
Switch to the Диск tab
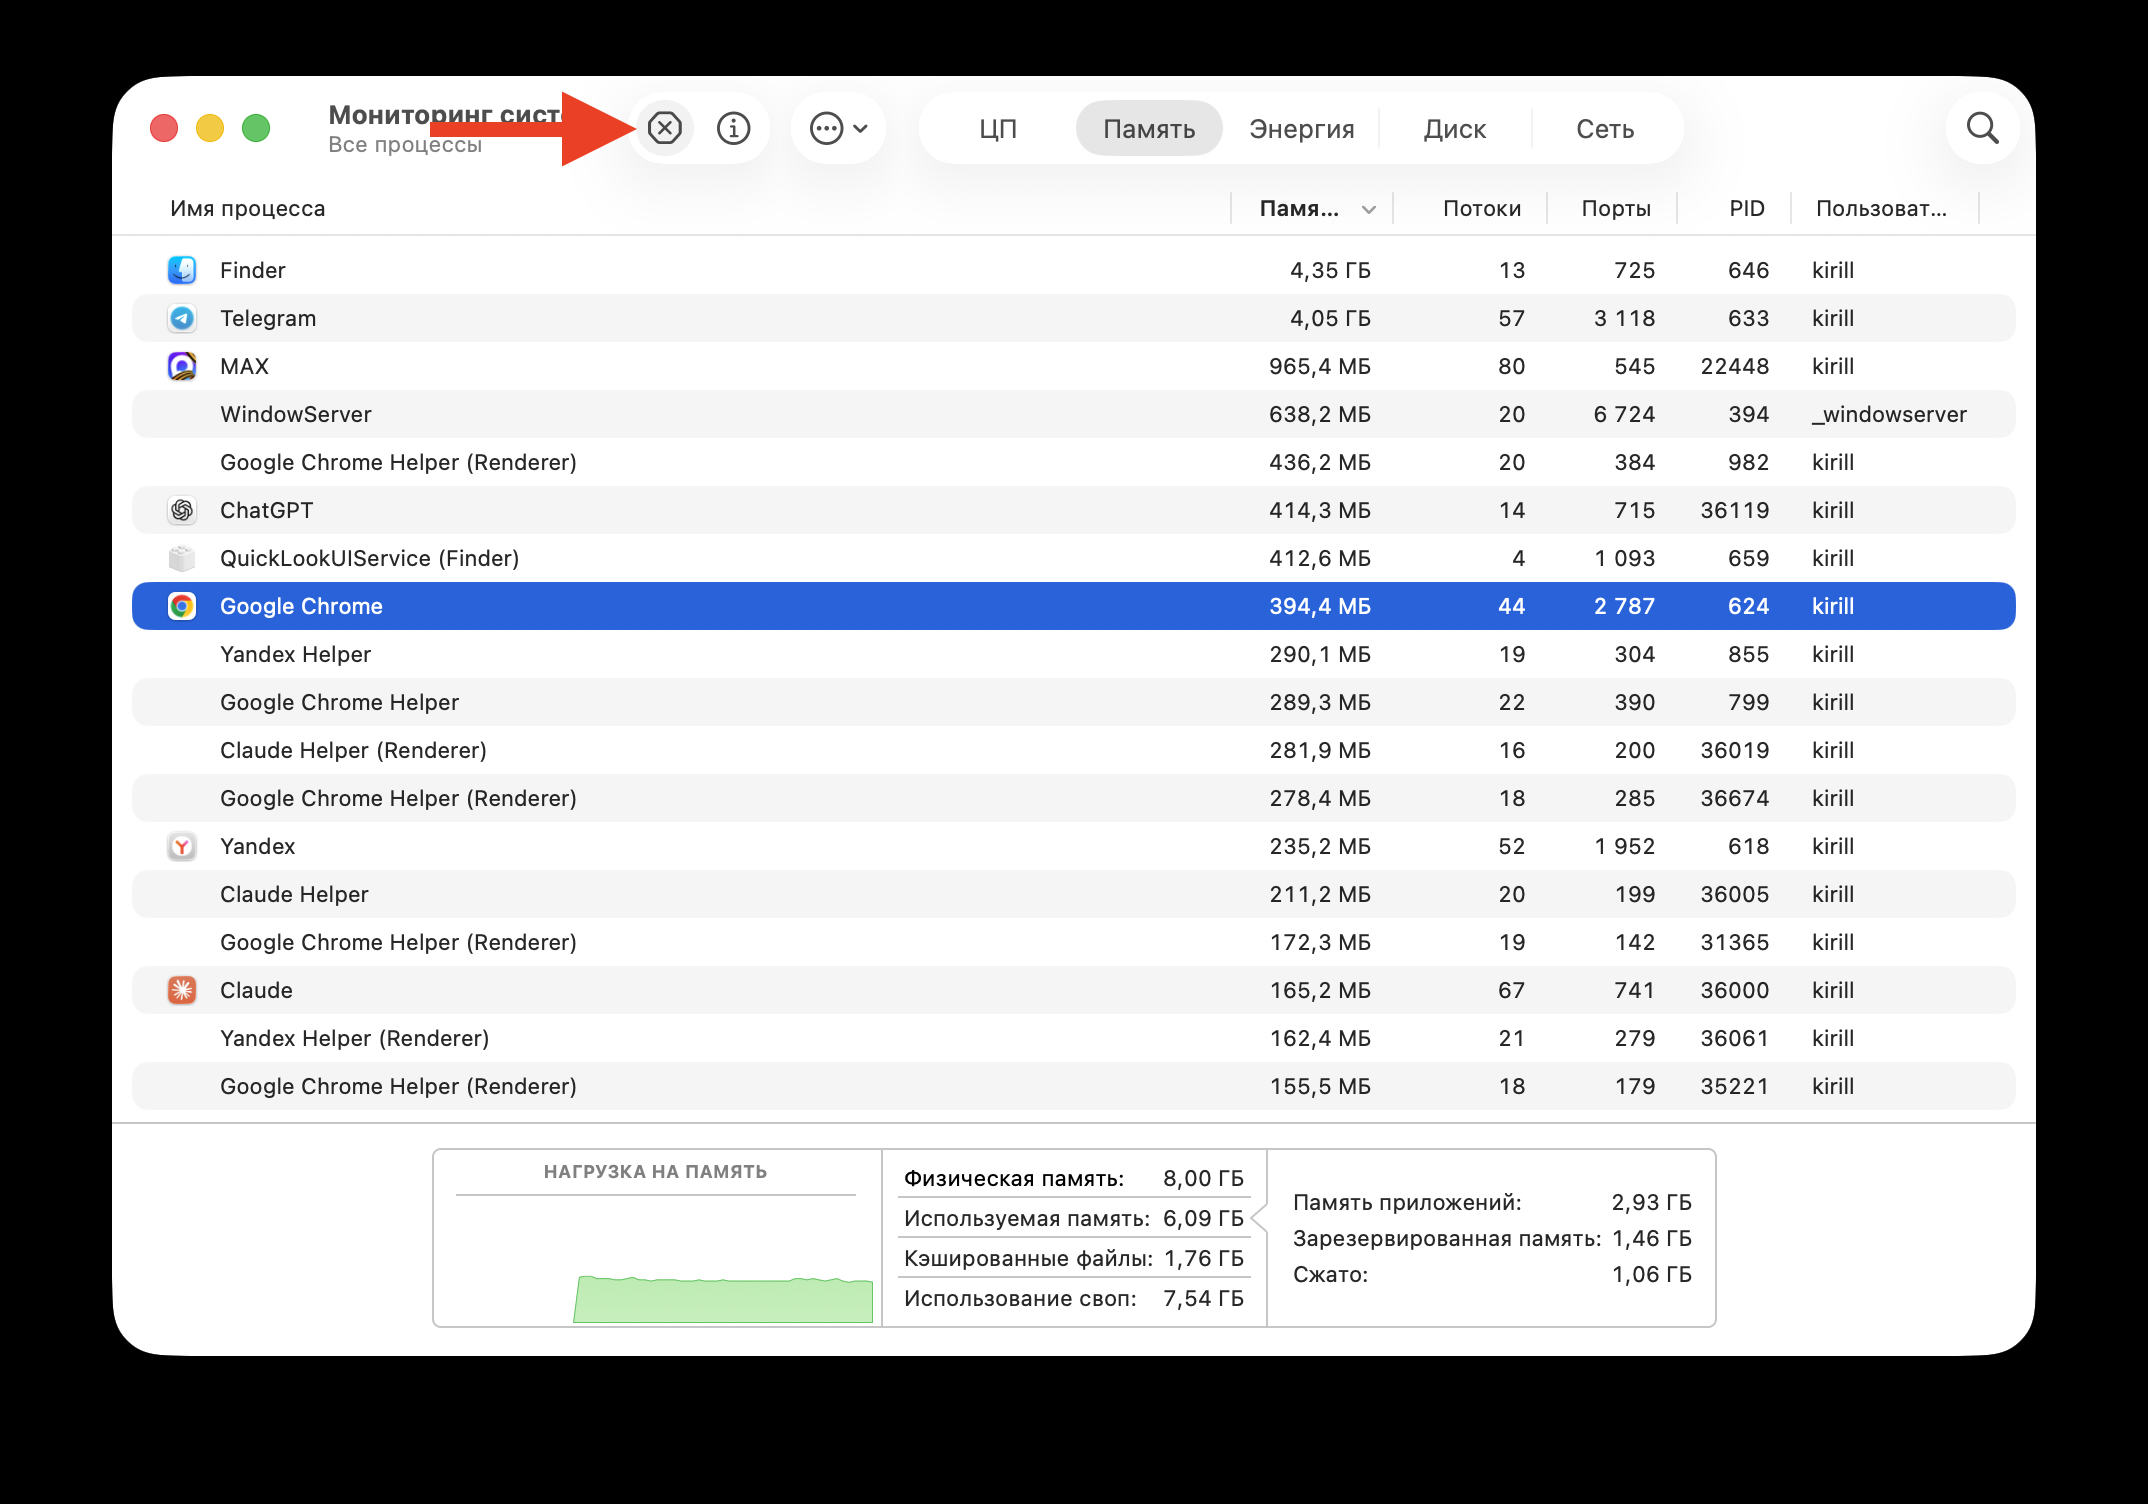click(1454, 129)
